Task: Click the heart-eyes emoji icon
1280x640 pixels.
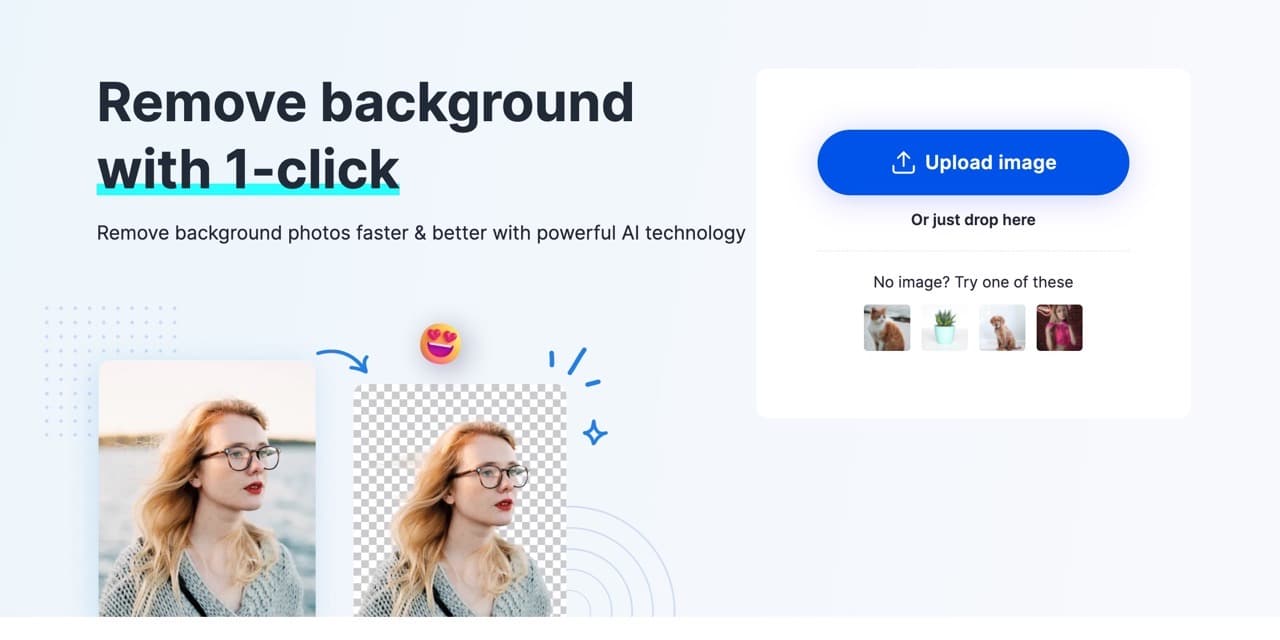Action: (441, 343)
